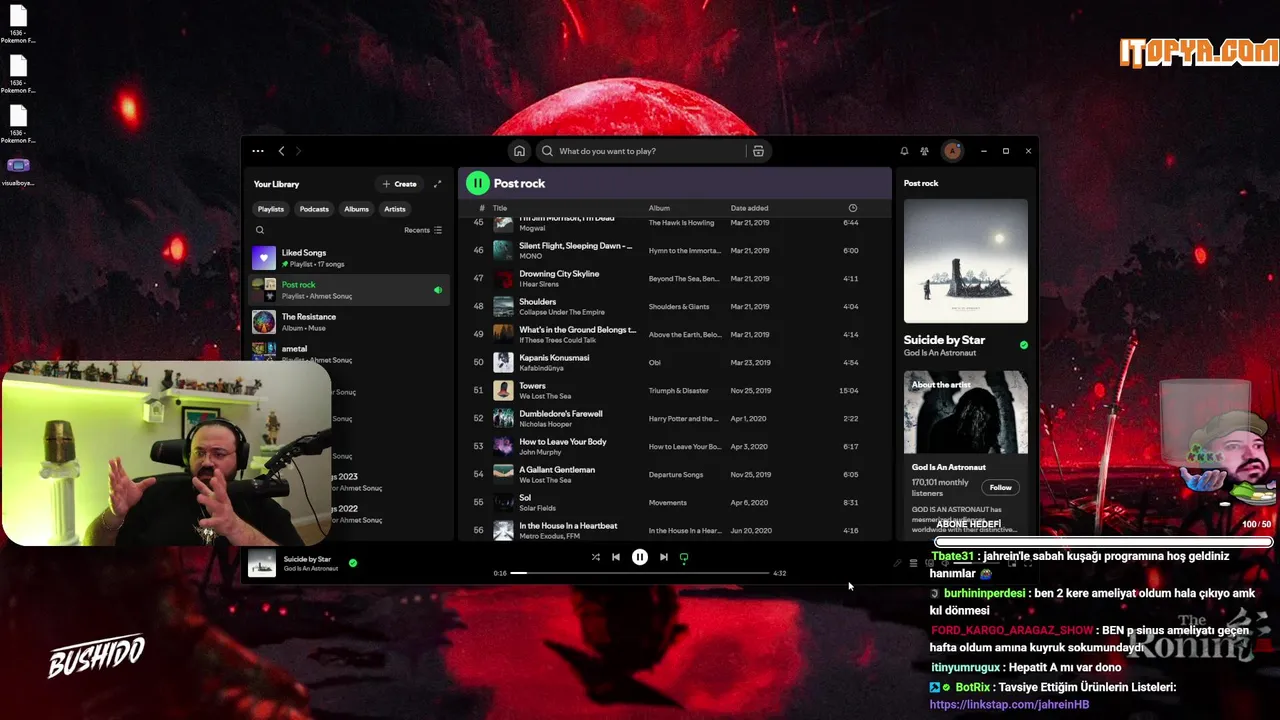Click now-playing cover thumbnail in player bar
1280x720 pixels.
pyautogui.click(x=262, y=563)
